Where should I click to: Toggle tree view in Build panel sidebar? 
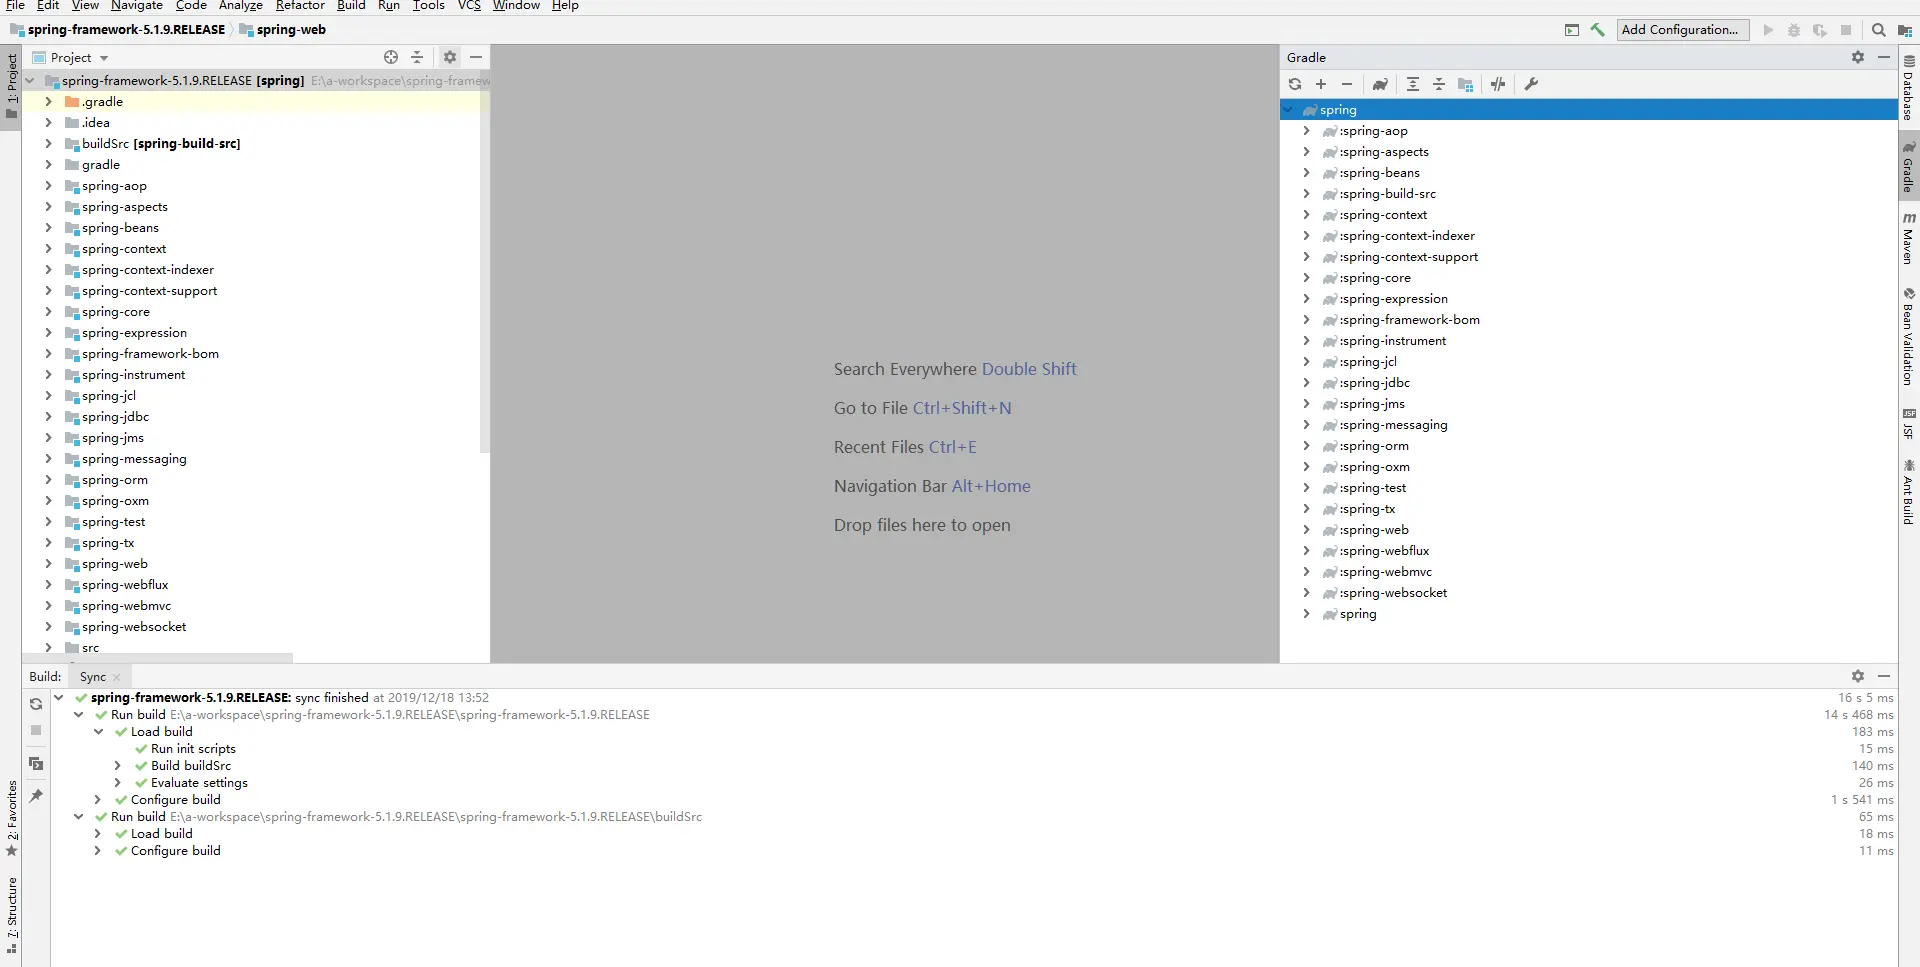click(x=36, y=764)
